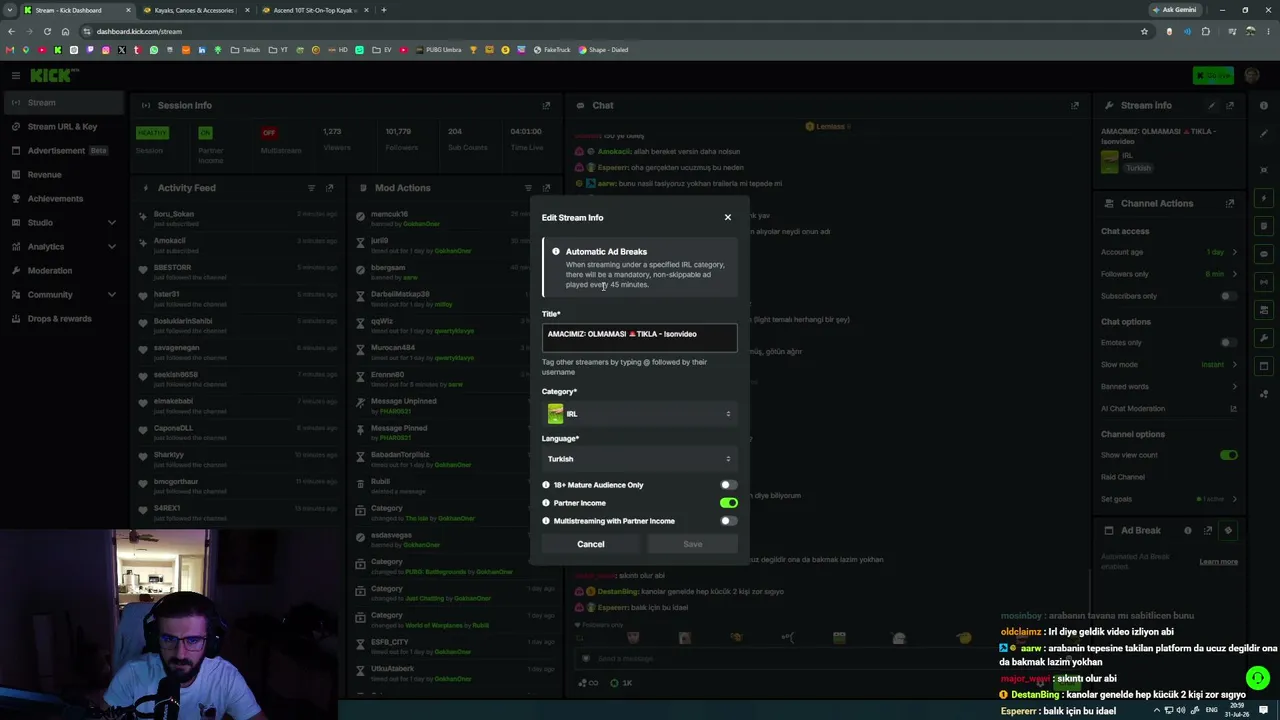Expand the Followers only setting chevron
The image size is (1280, 720).
1234,274
